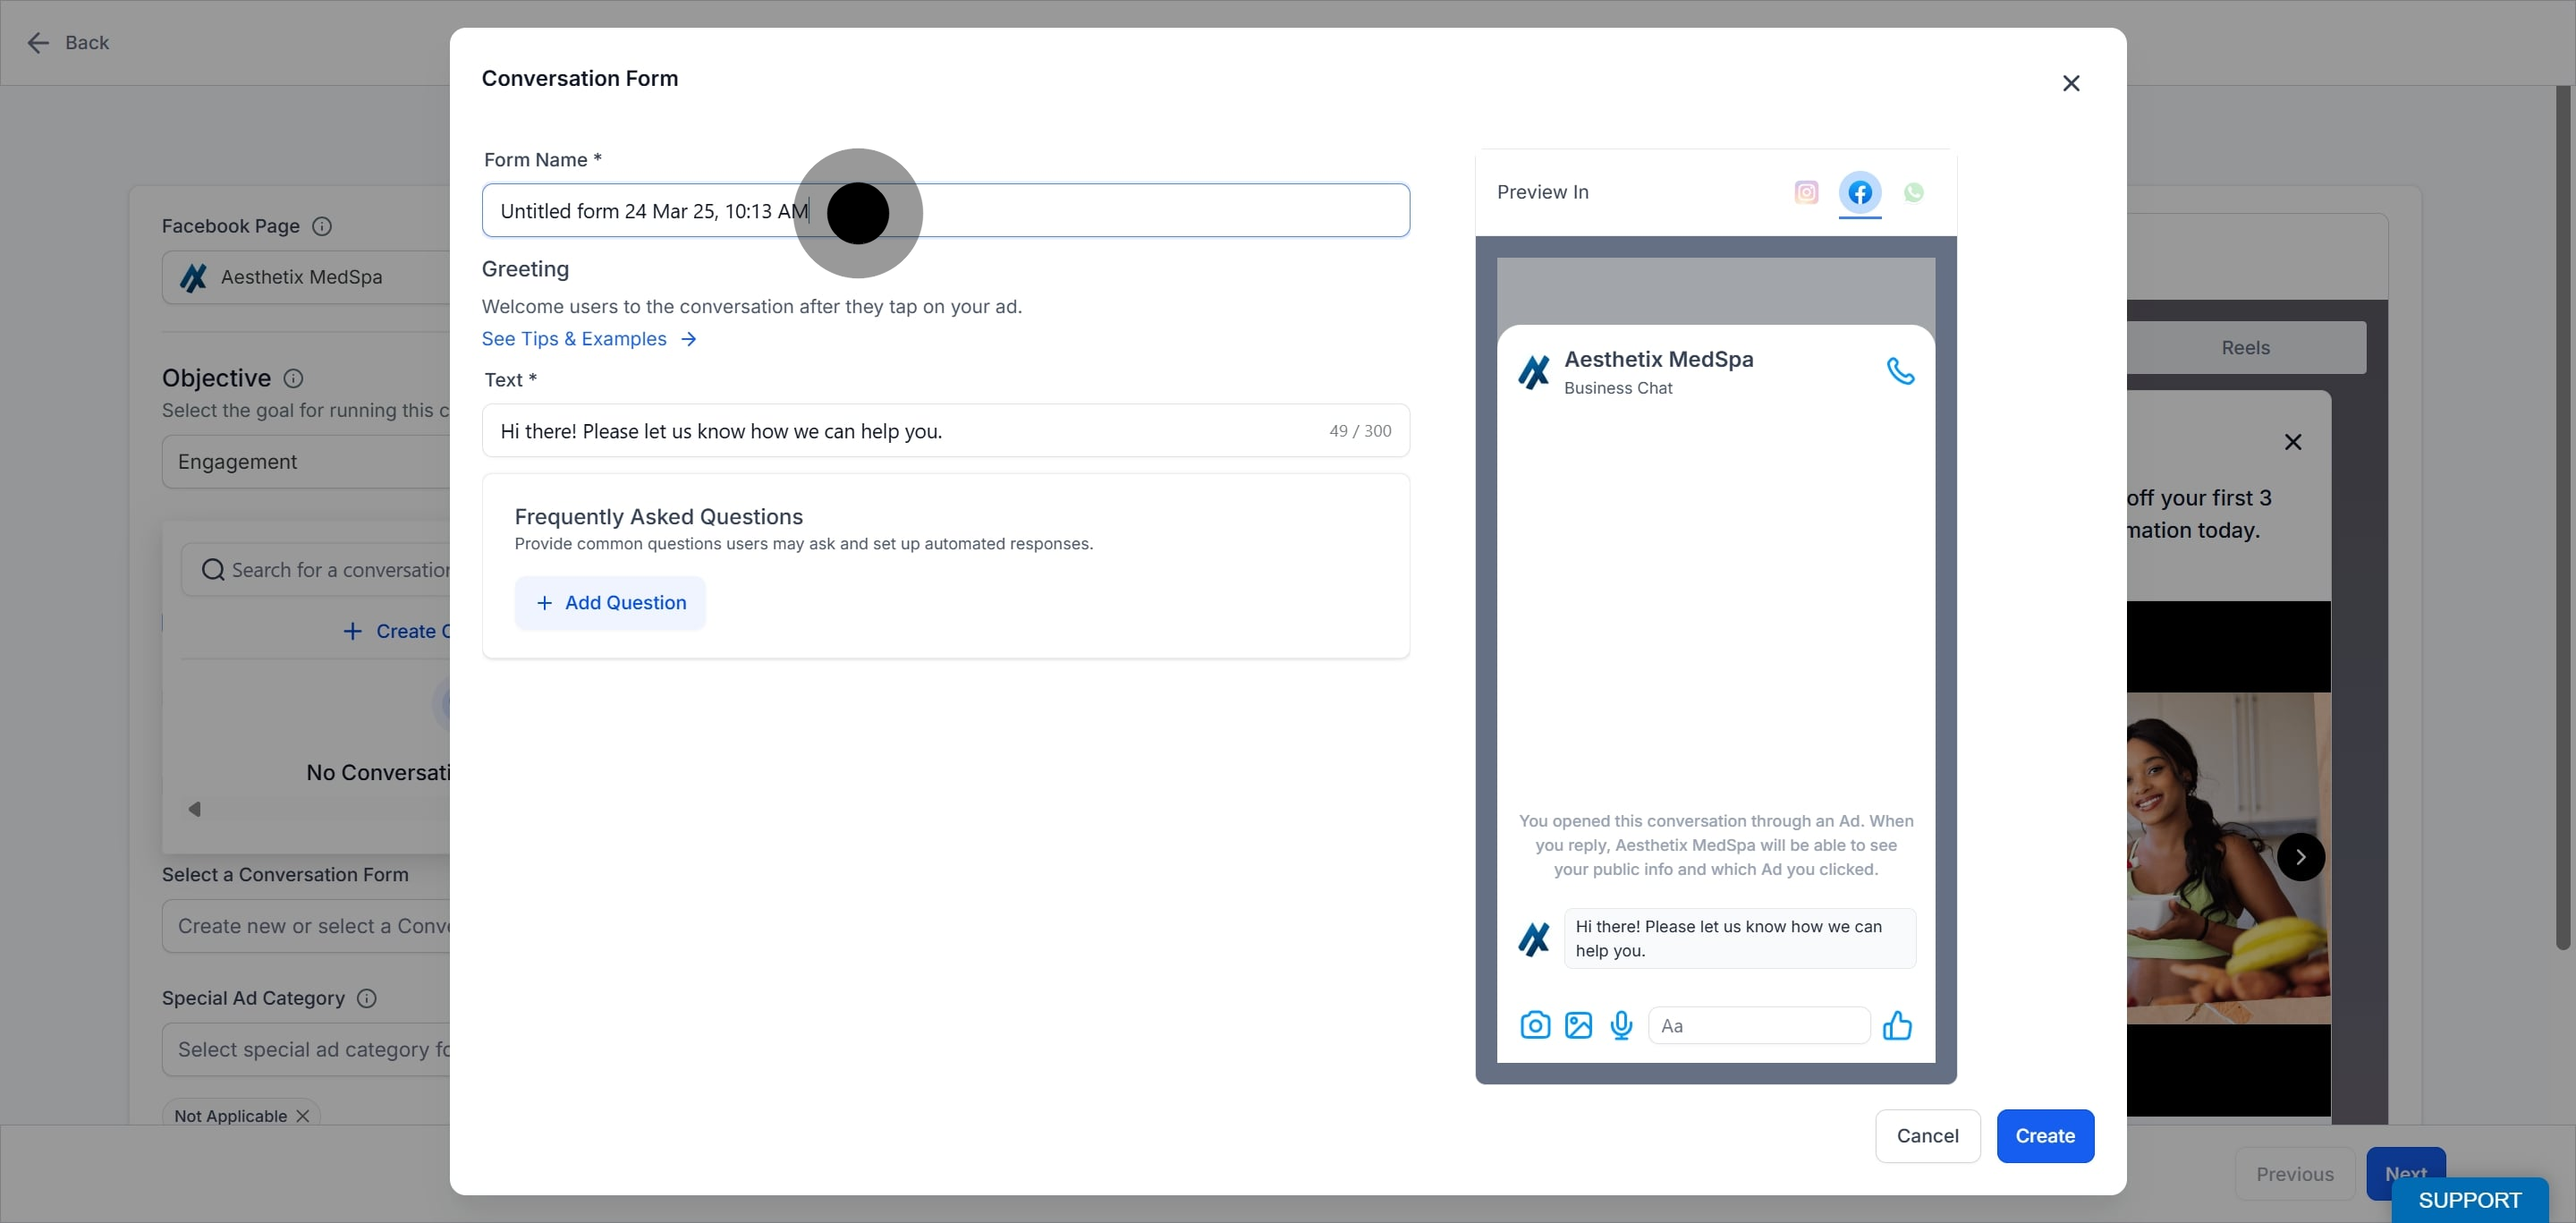This screenshot has height=1223, width=2576.
Task: Select Facebook preview icon
Action: tap(1860, 192)
